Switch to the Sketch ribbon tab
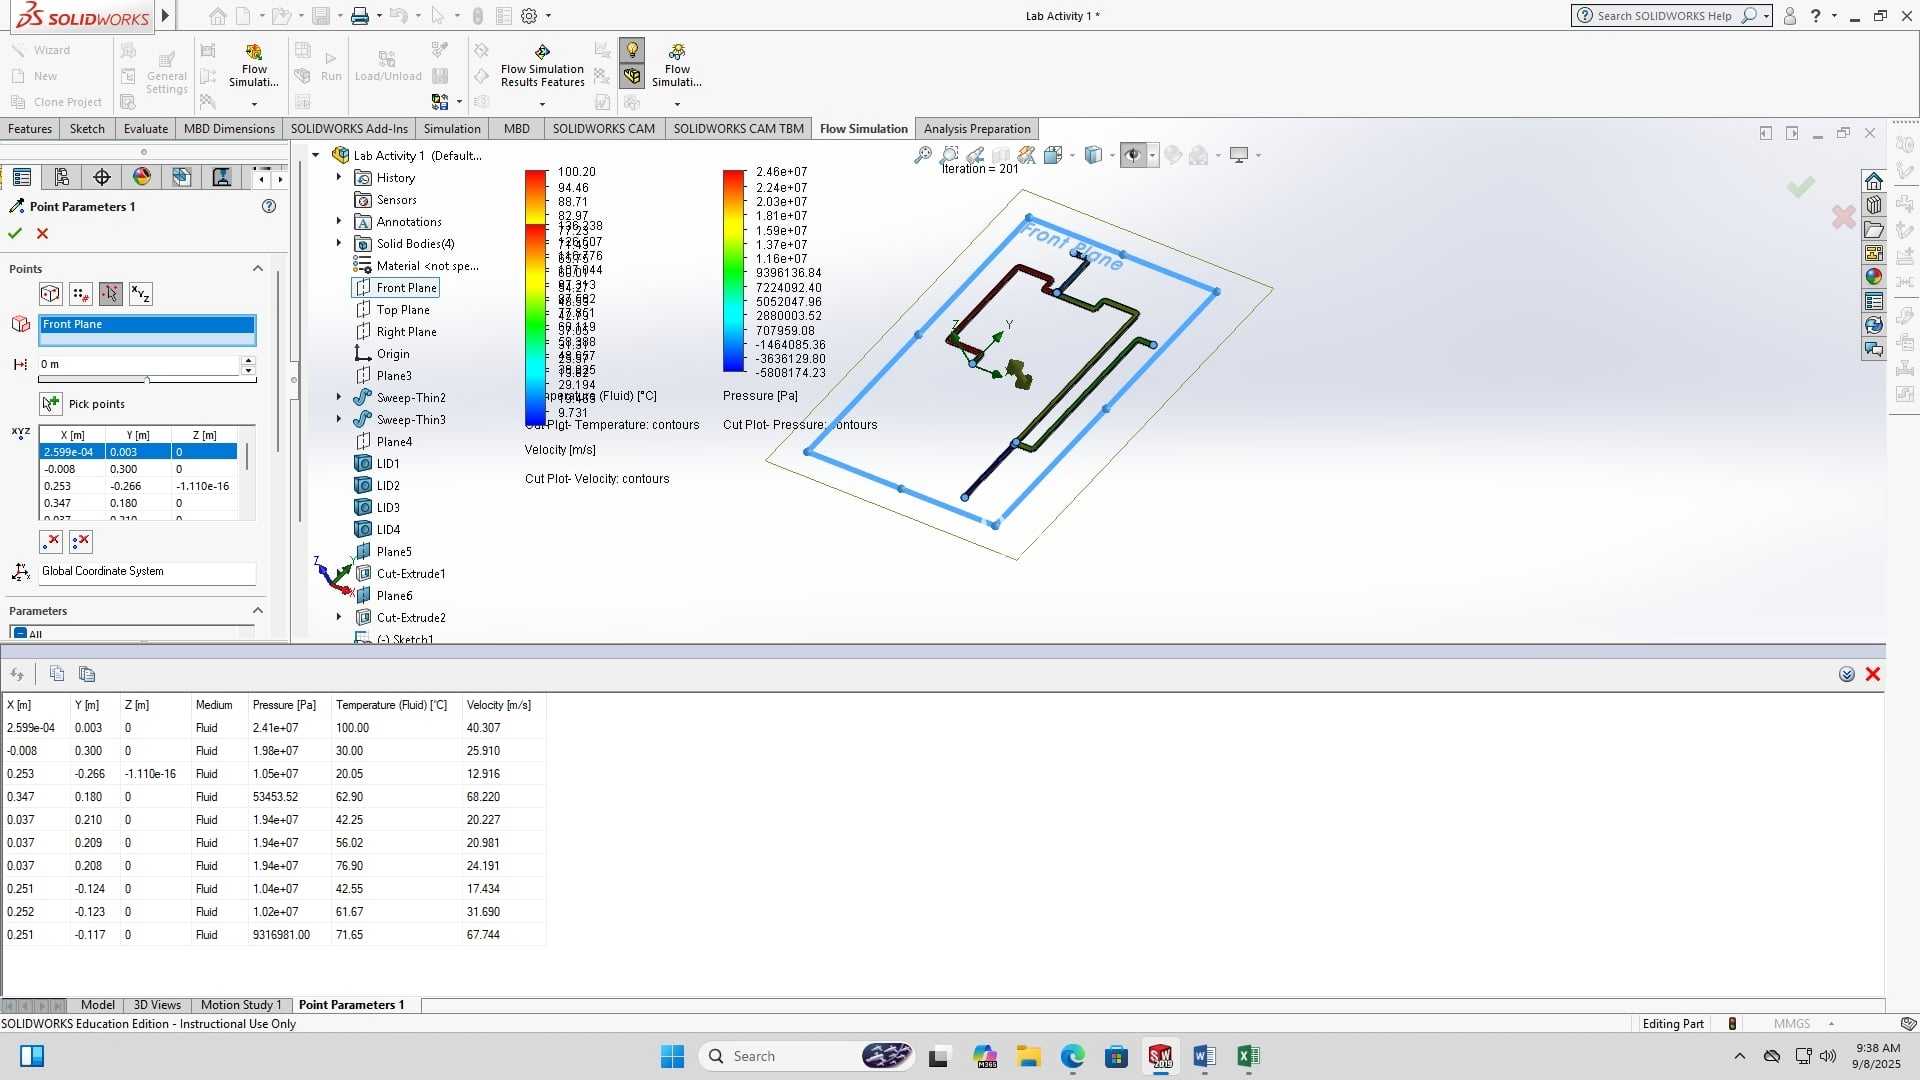This screenshot has height=1080, width=1920. [87, 129]
